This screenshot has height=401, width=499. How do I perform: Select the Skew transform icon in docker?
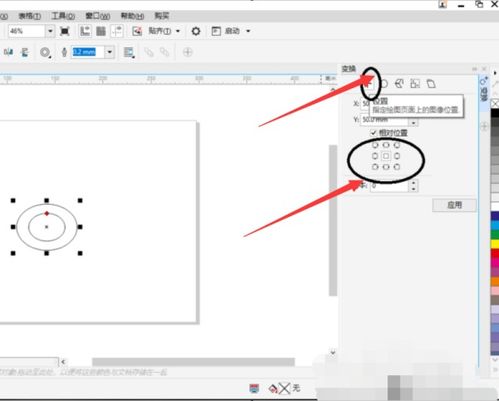coord(431,84)
